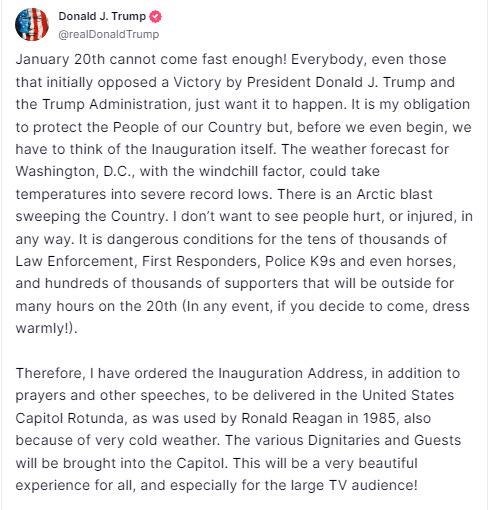This screenshot has width=493, height=510.
Task: Click the words "Dignitaries and Guests"
Action: (384, 440)
